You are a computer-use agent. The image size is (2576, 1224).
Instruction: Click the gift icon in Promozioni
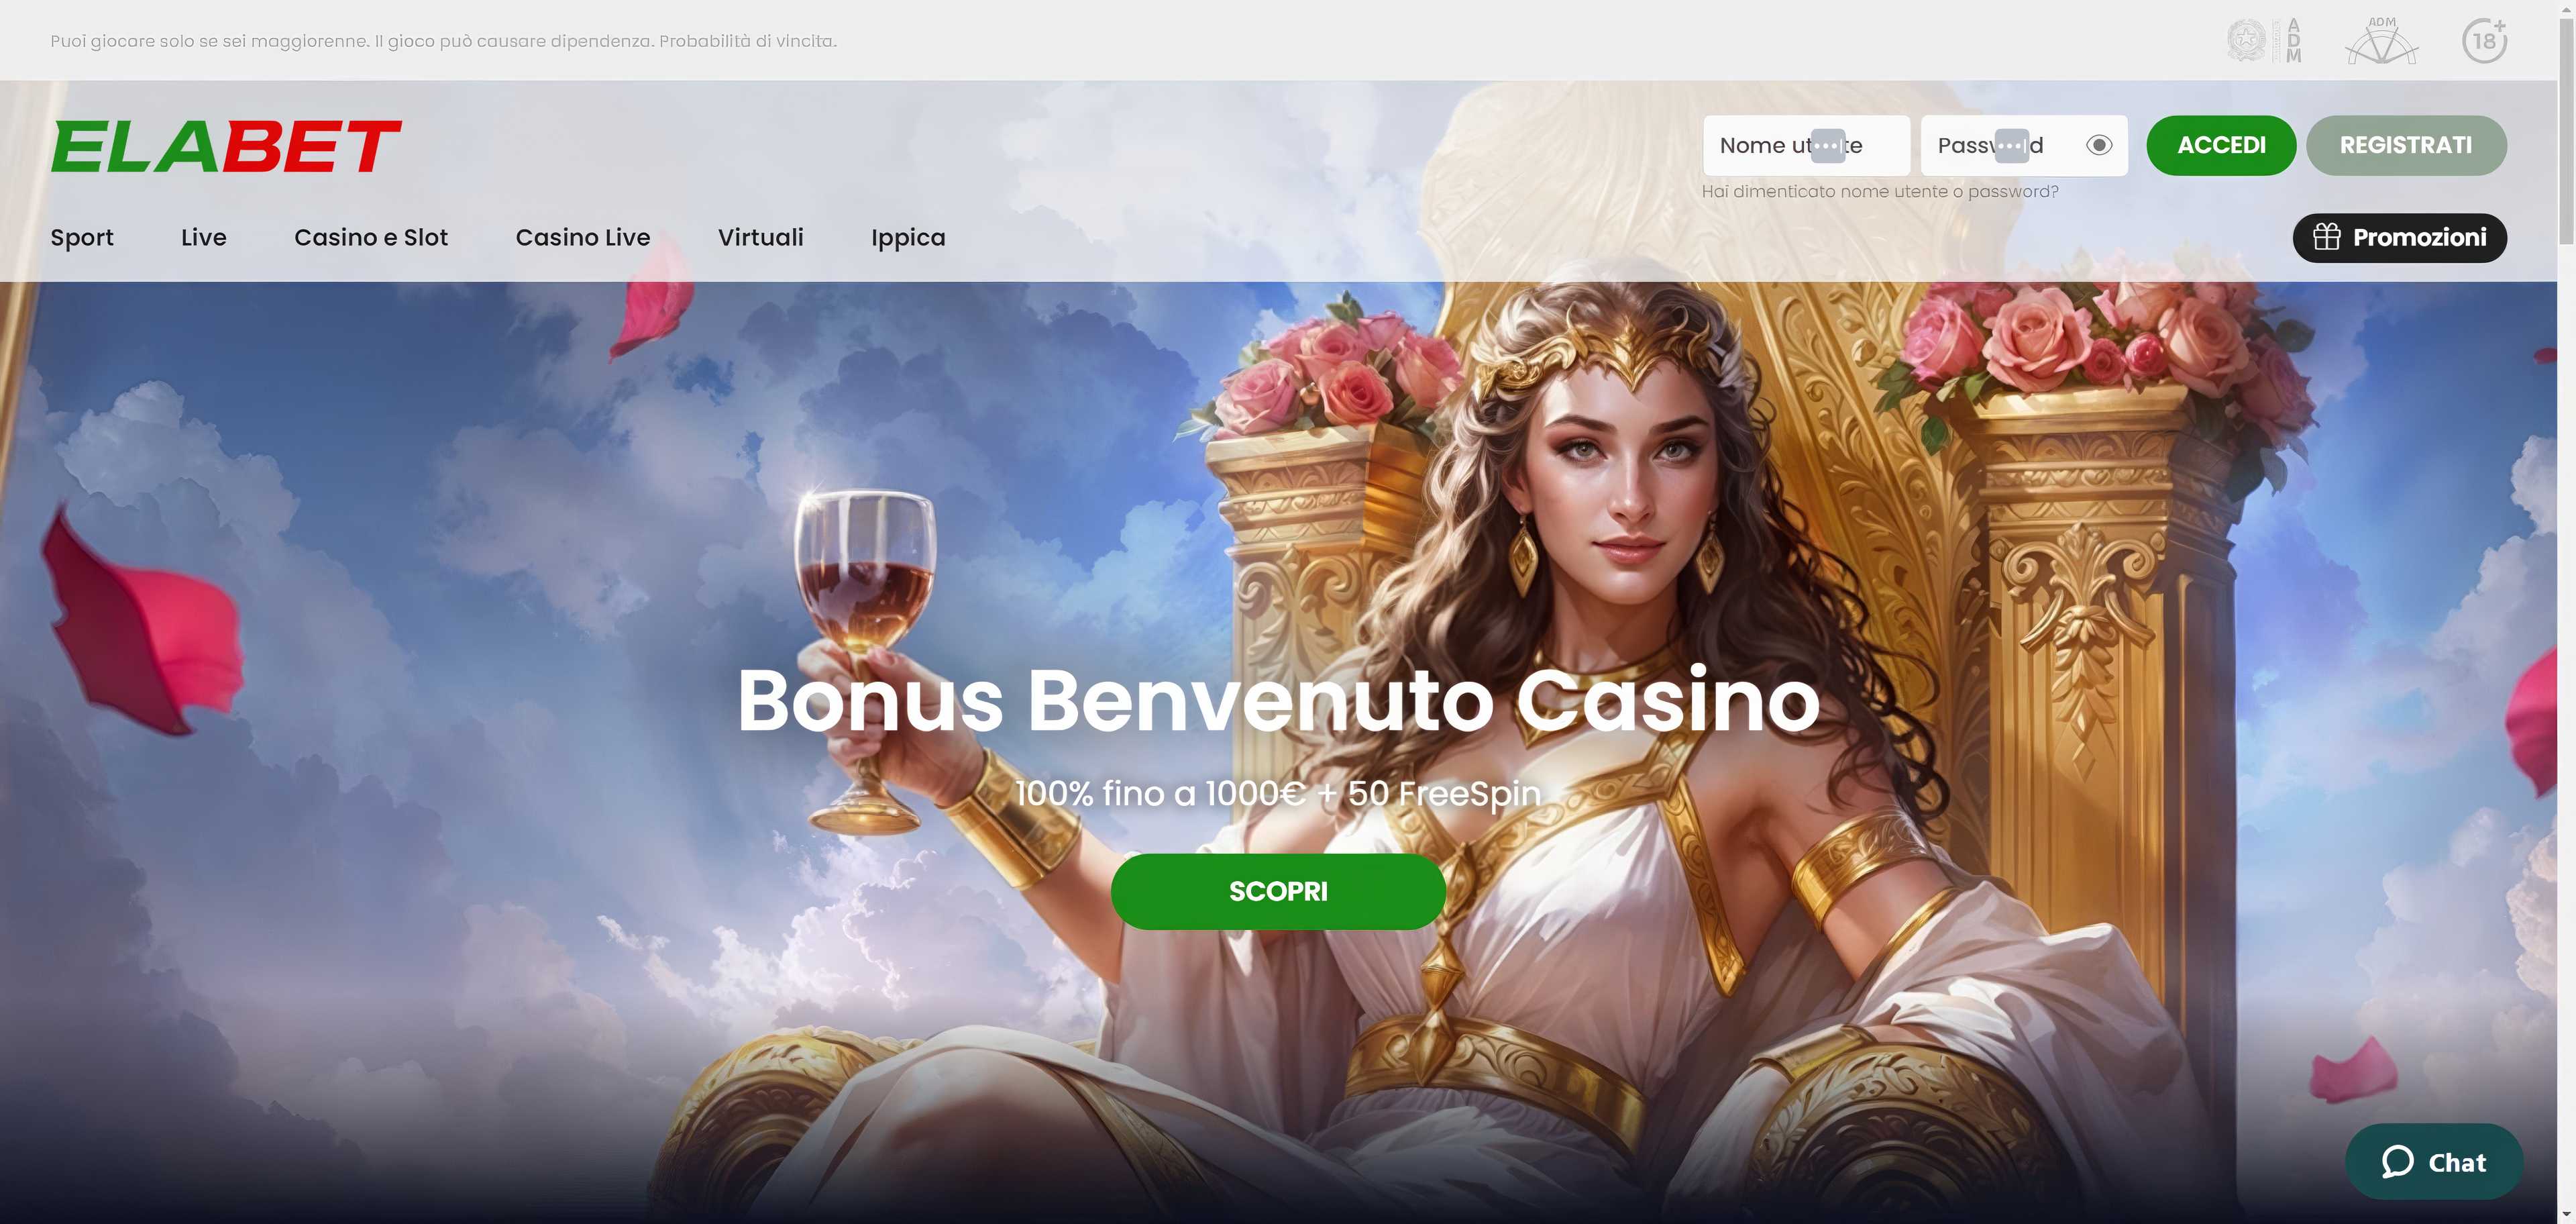[2327, 237]
